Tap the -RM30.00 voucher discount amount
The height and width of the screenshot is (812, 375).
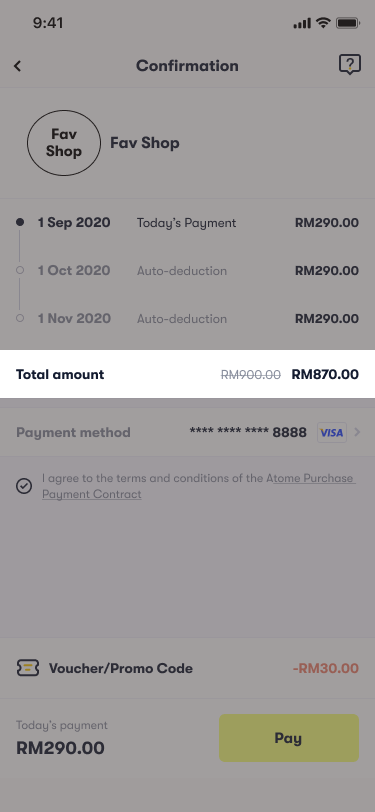(326, 669)
